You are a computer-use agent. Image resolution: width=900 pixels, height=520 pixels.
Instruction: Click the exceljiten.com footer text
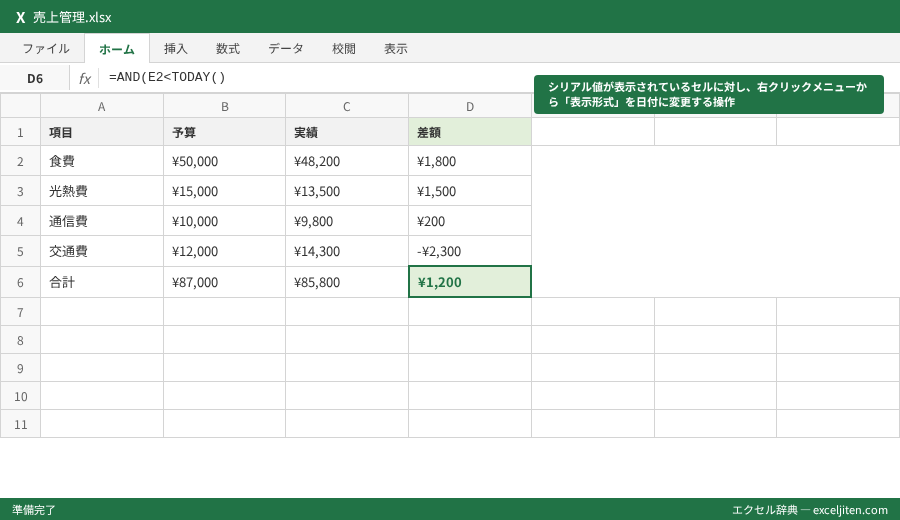tap(850, 510)
